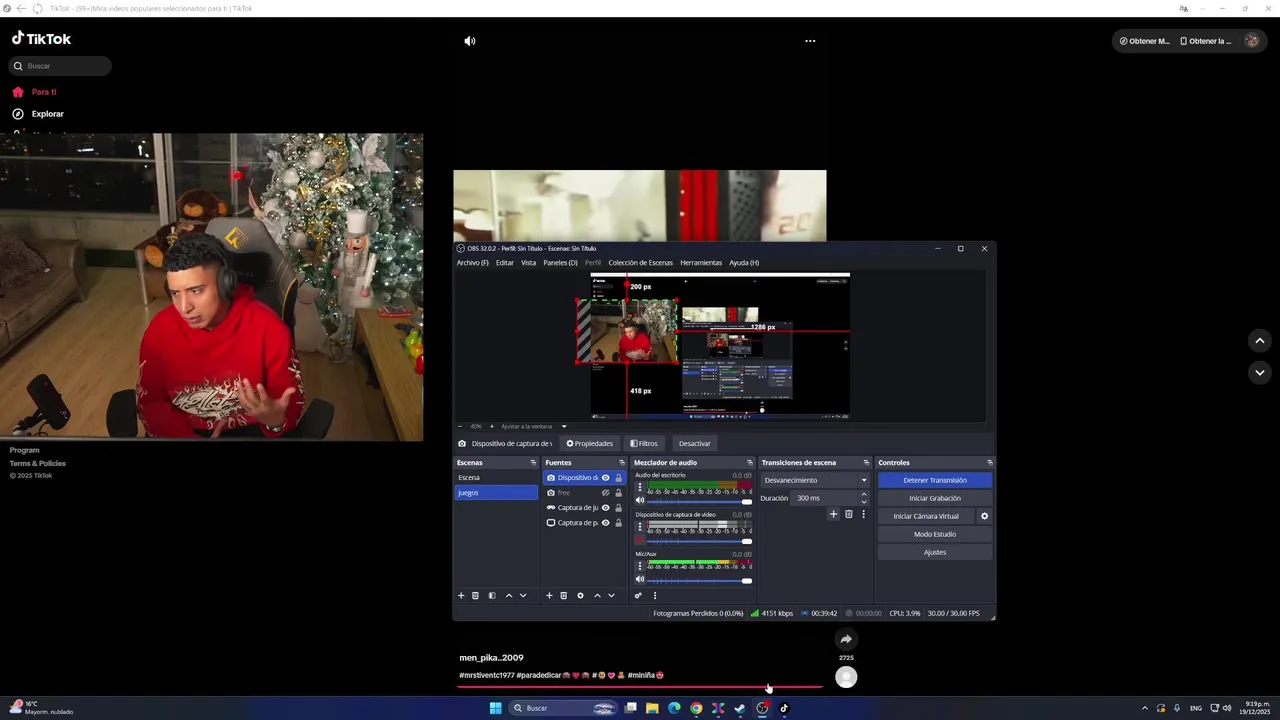Zoom out the OBS preview with the minus button
This screenshot has width=1280, height=720.
pyautogui.click(x=460, y=426)
